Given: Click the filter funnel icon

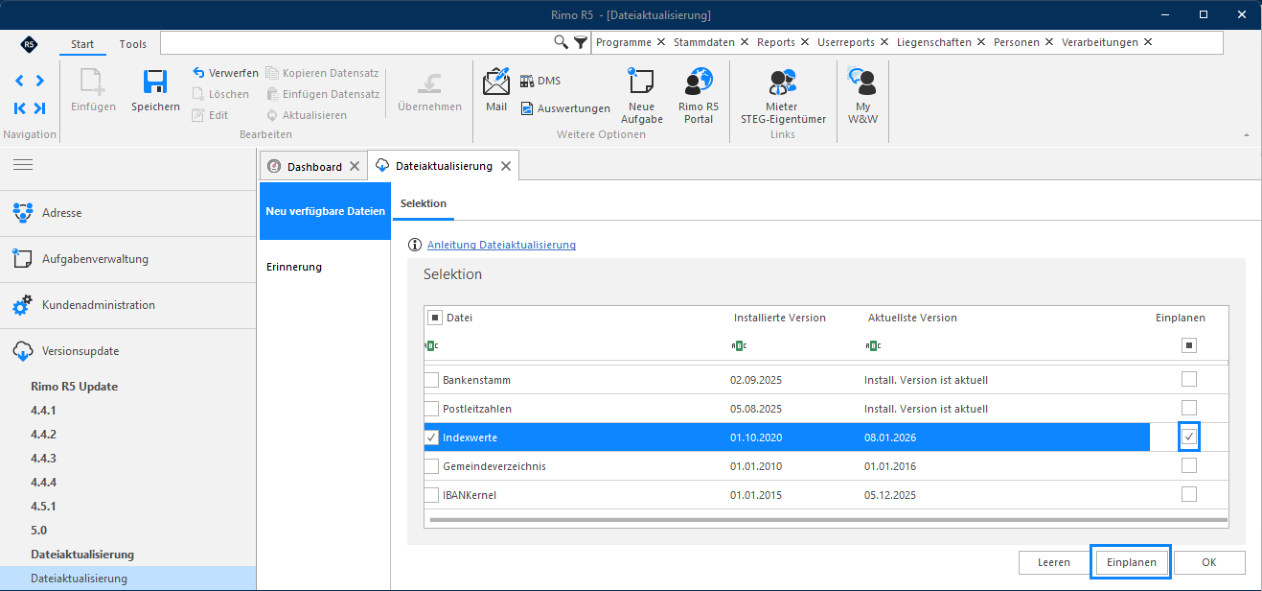Looking at the screenshot, I should [580, 42].
